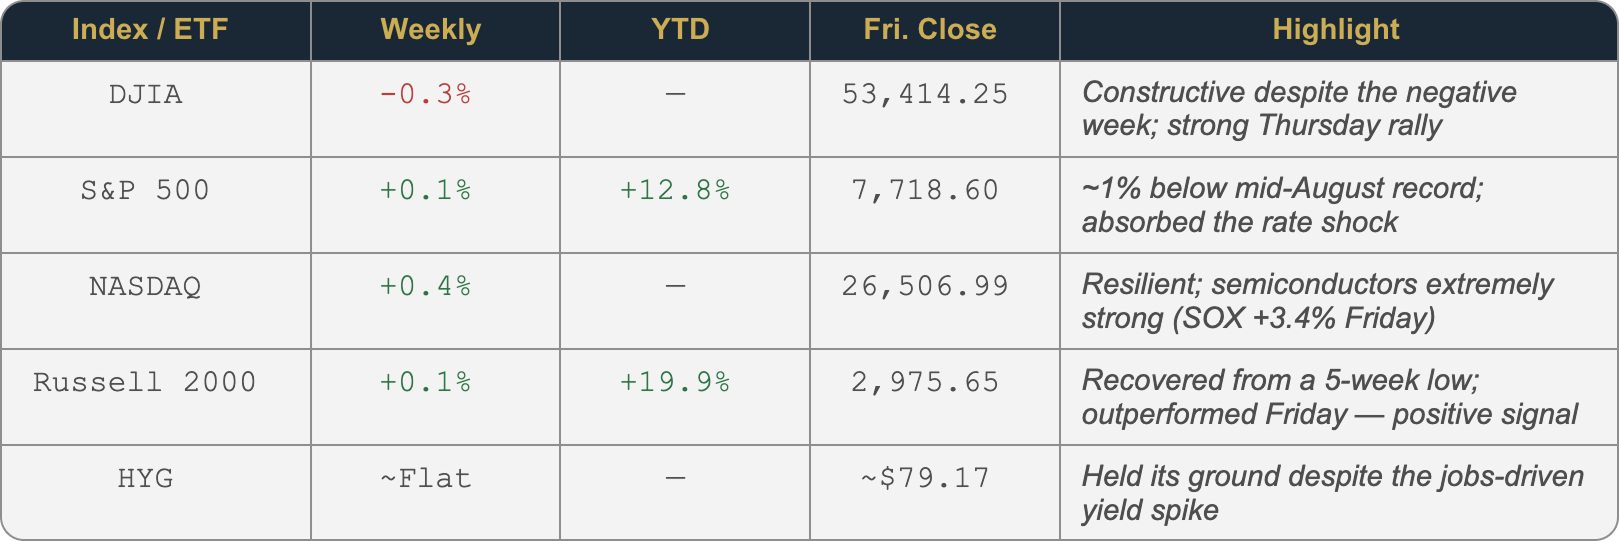The height and width of the screenshot is (541, 1619).
Task: Select the Weekly column header
Action: tap(431, 30)
